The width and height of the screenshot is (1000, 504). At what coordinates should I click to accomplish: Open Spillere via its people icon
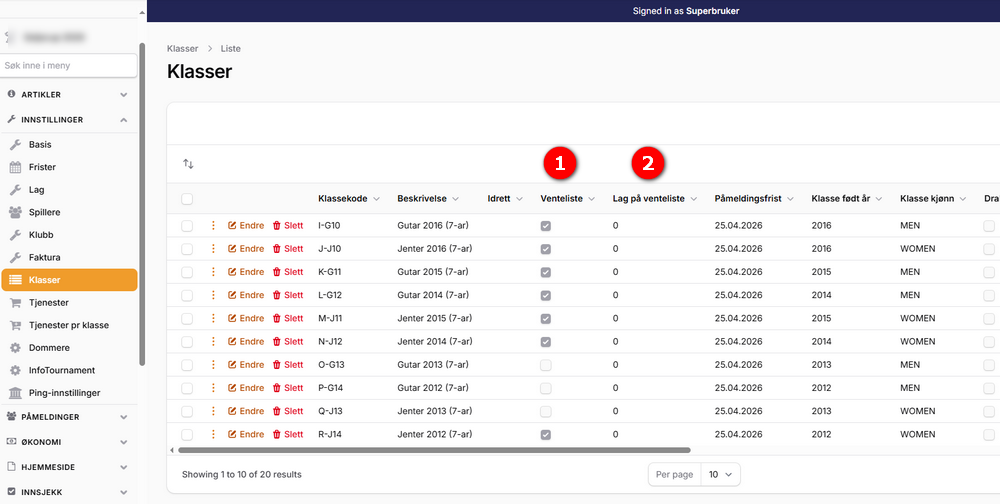pos(15,212)
